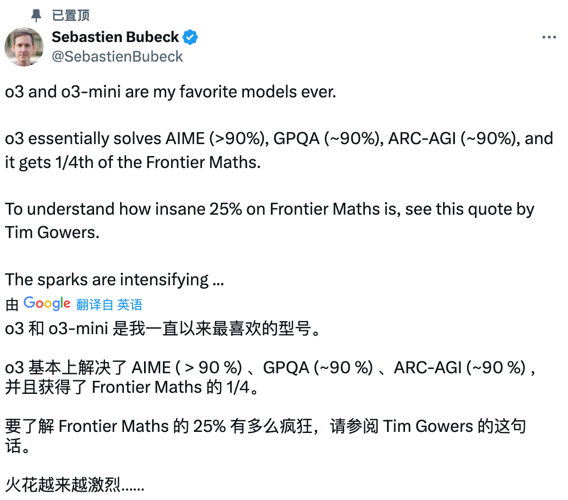
Task: Click "The sparks are intensifying ..." line
Action: (x=114, y=280)
